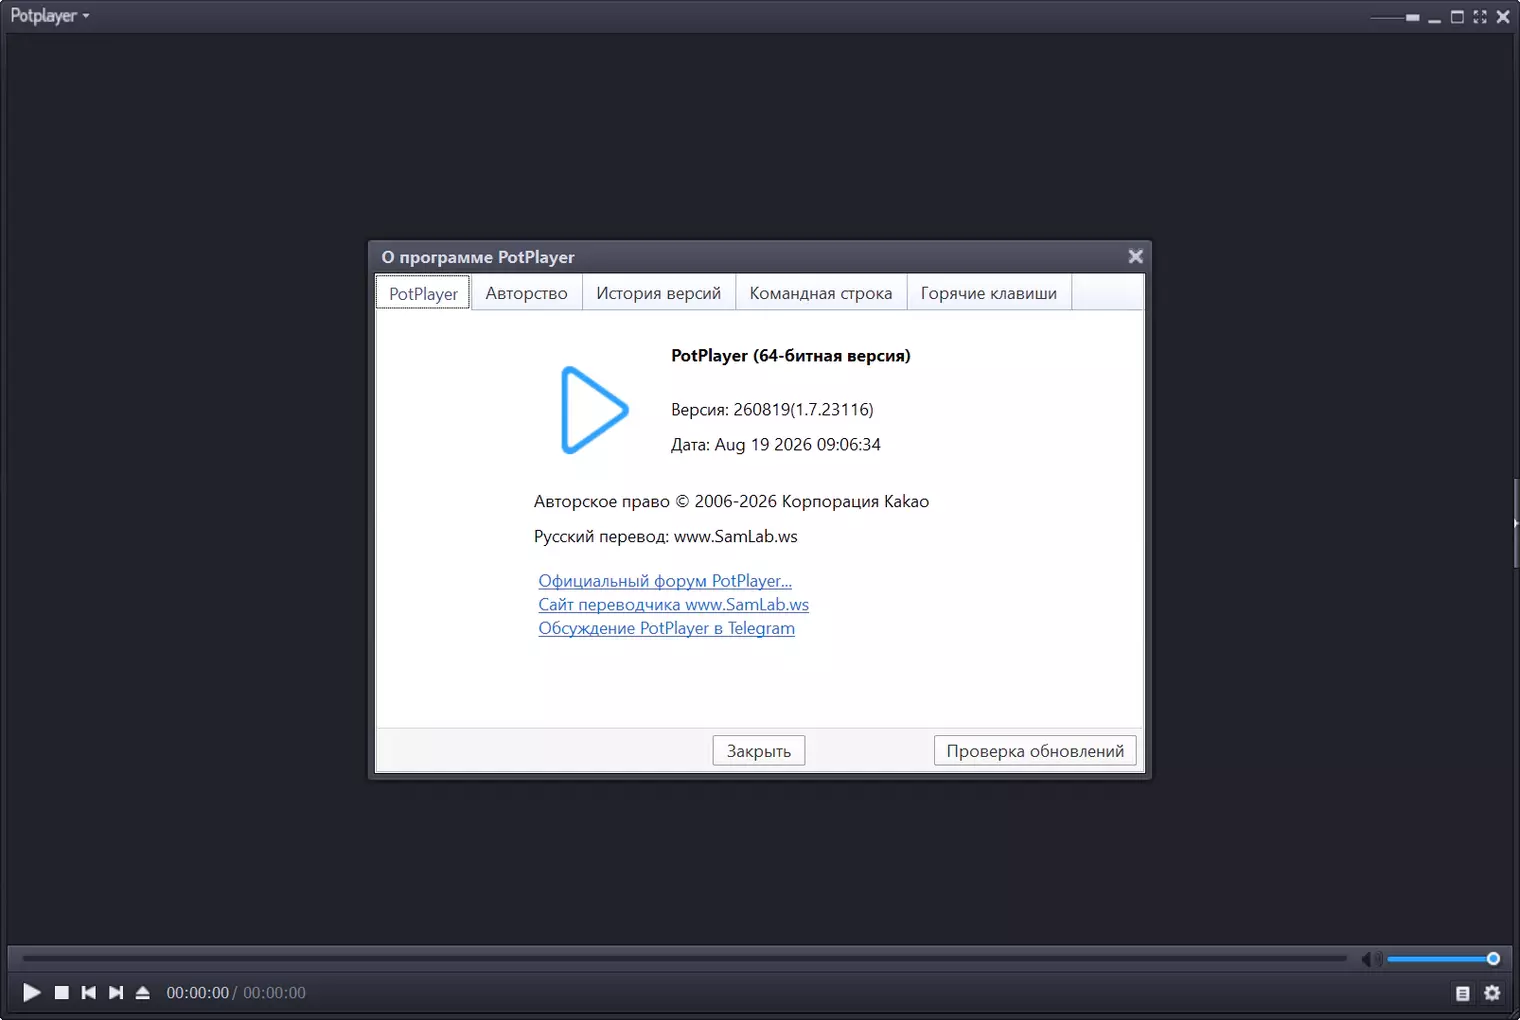Screen dimensions: 1520x1020
Task: Expand the side panel handle on the right edge
Action: 1516,523
